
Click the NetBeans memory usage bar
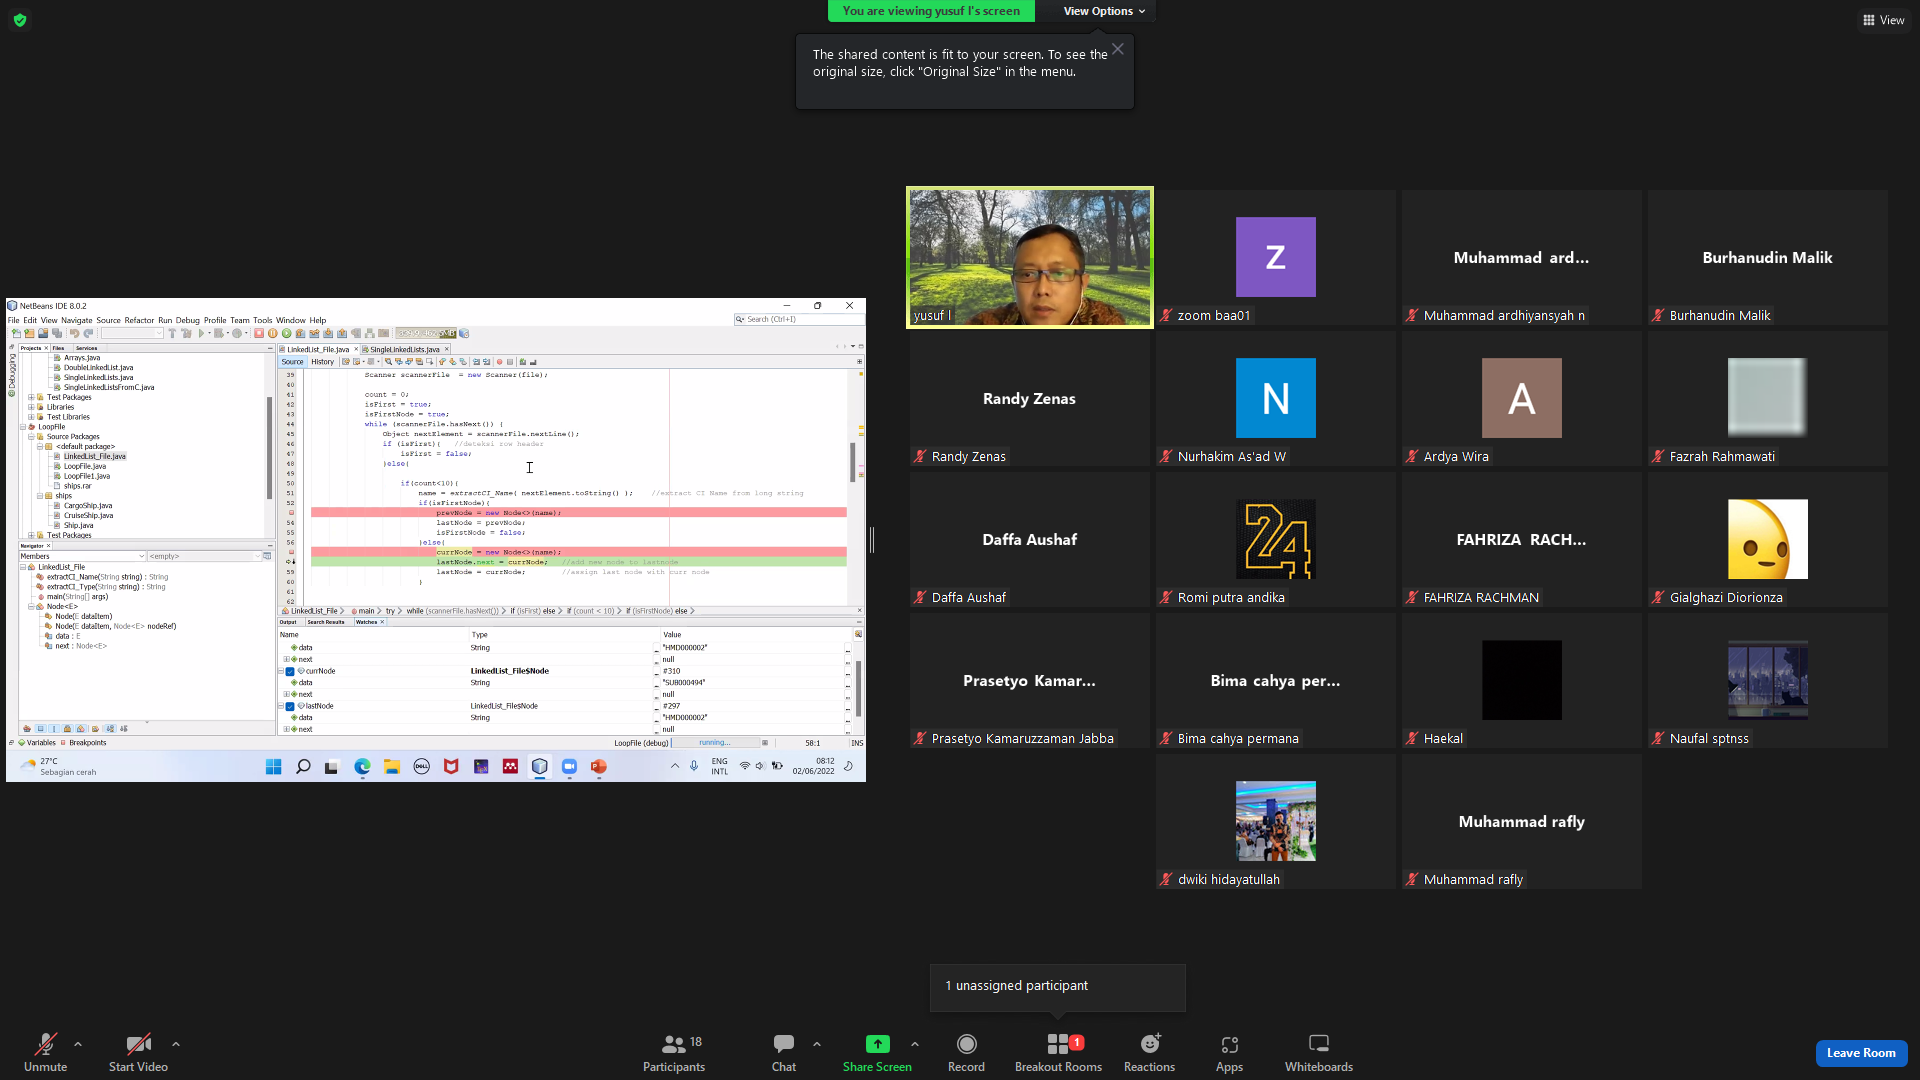[426, 334]
